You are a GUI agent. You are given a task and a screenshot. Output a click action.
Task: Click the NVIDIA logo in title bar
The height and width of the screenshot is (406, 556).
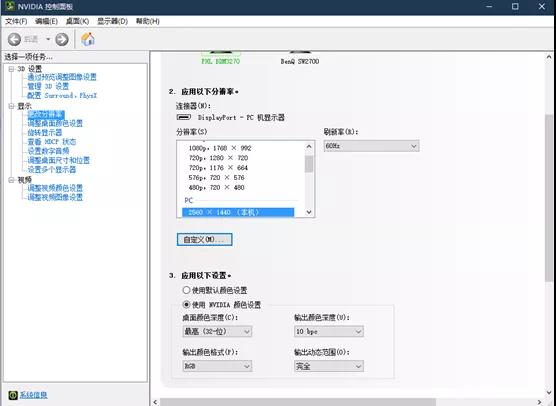10,6
